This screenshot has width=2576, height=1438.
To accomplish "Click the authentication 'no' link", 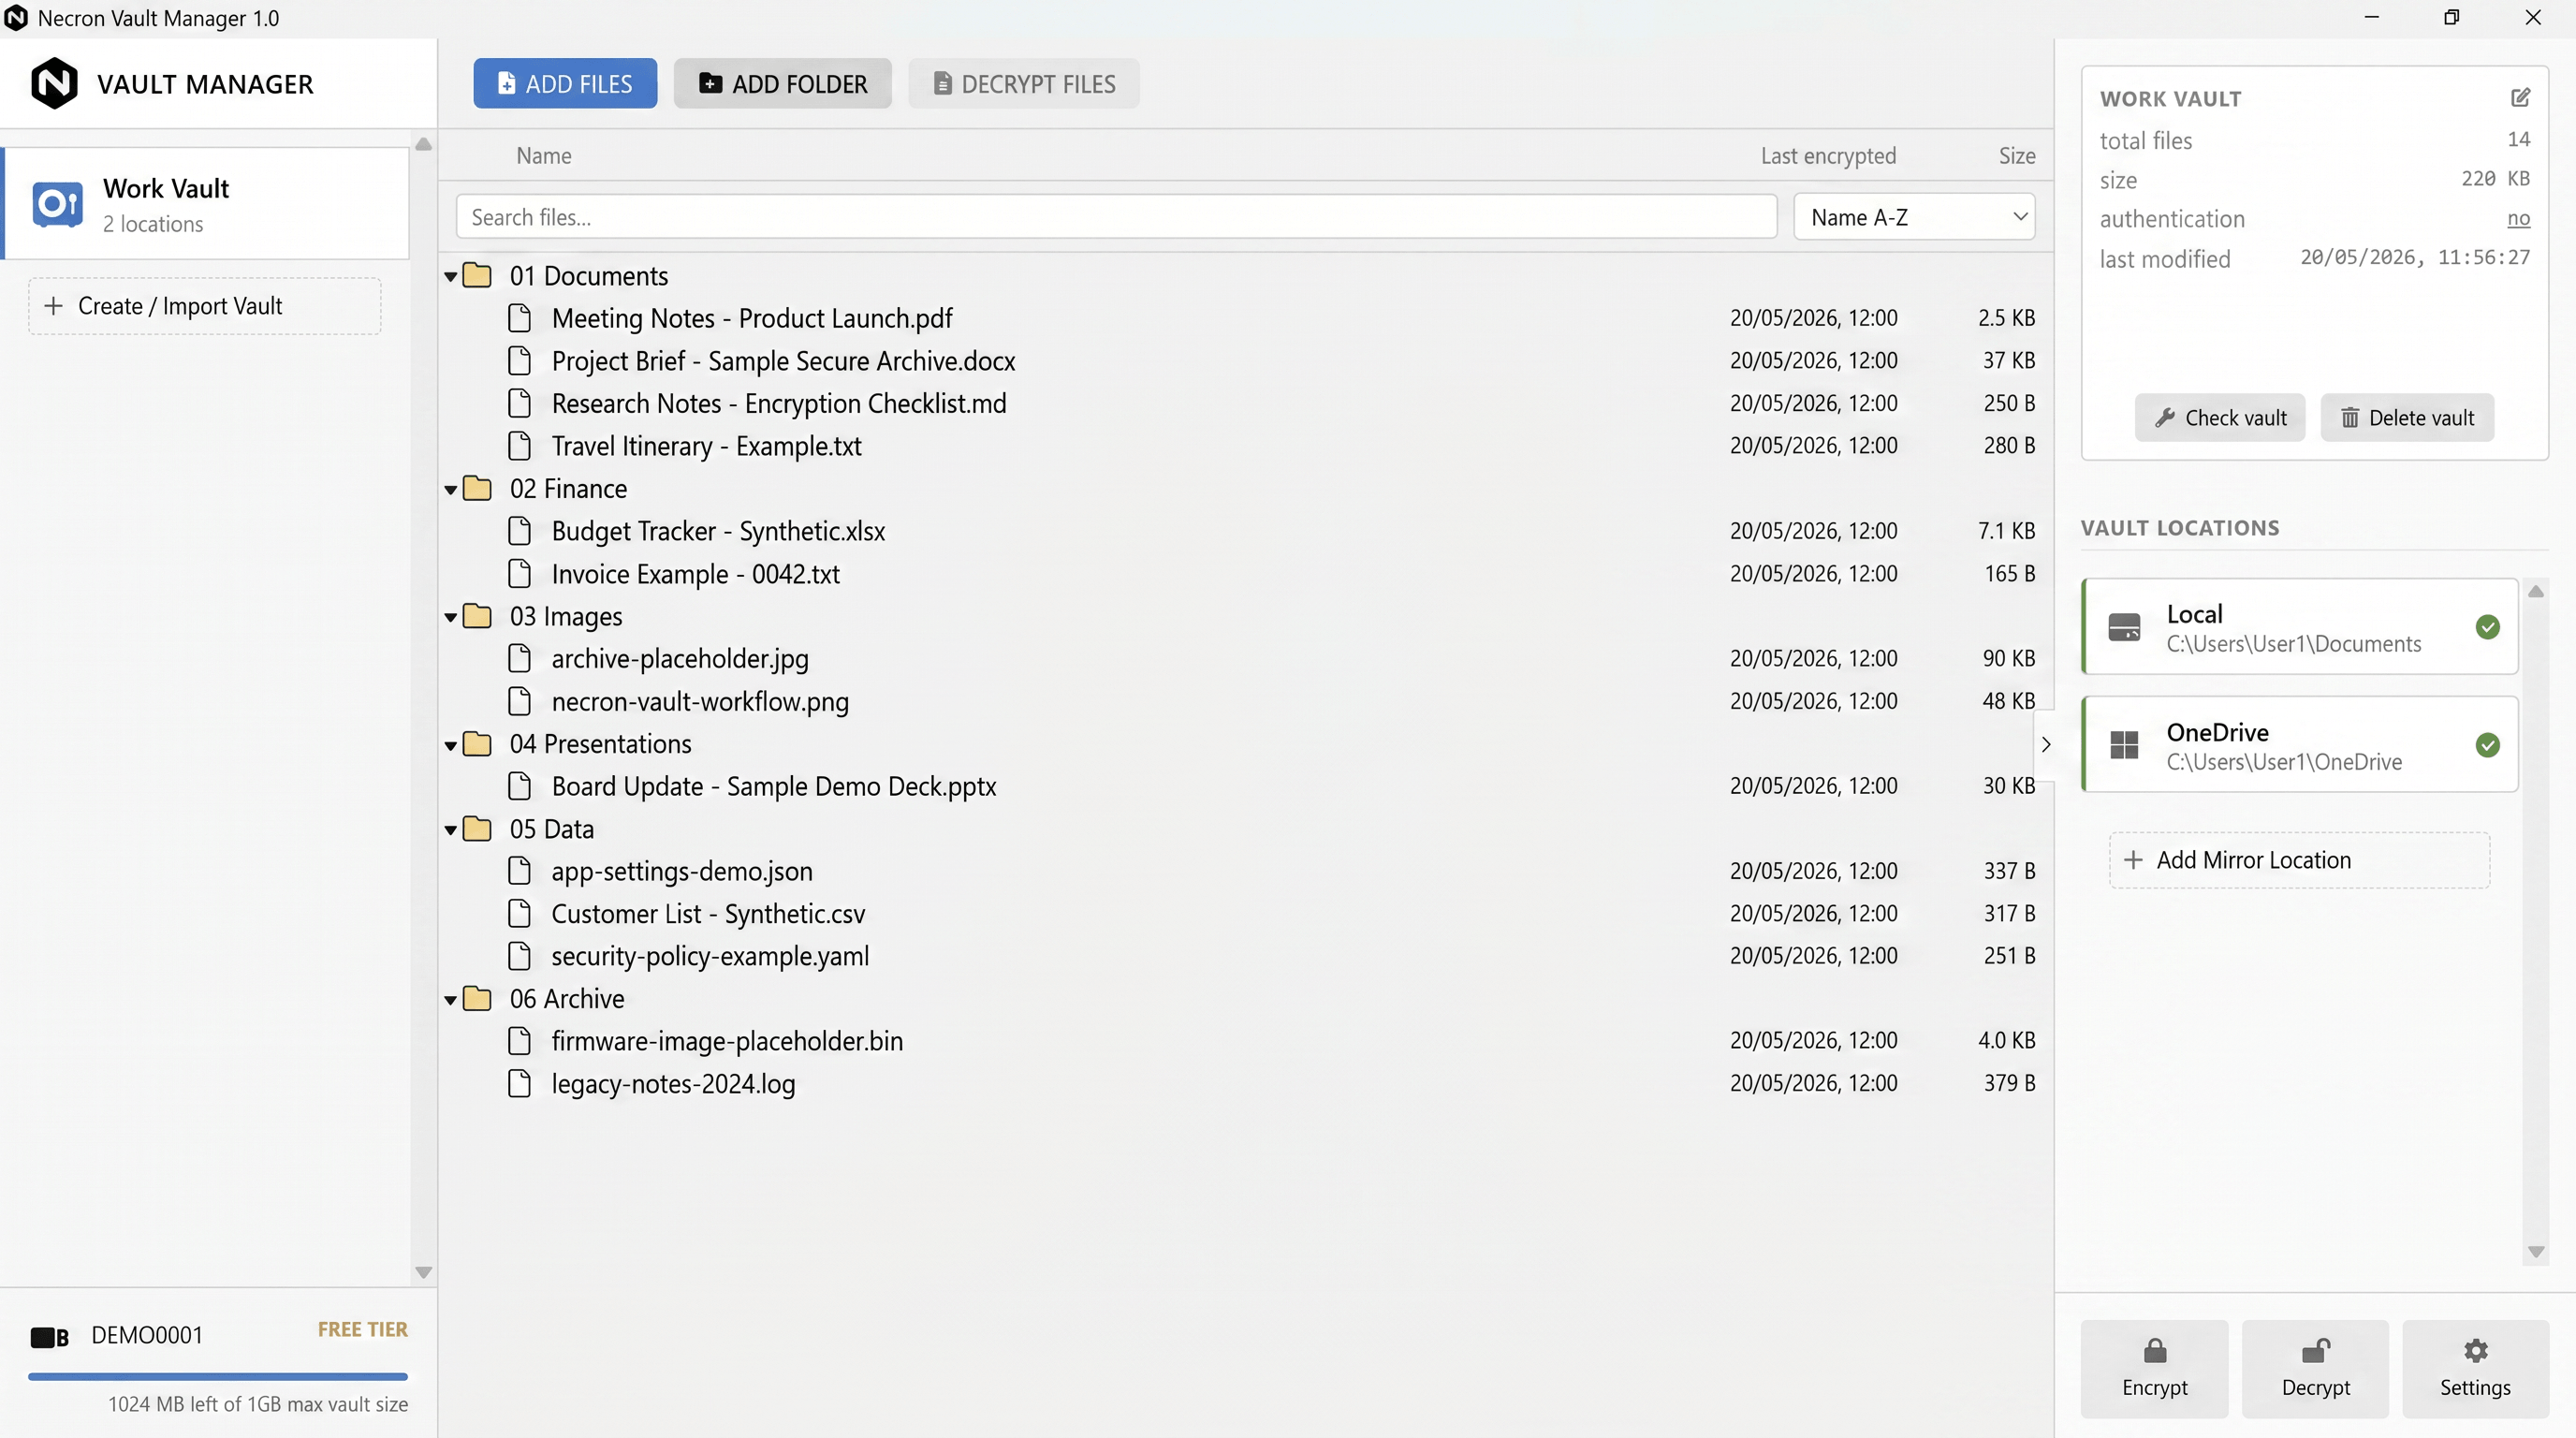I will 2518,218.
